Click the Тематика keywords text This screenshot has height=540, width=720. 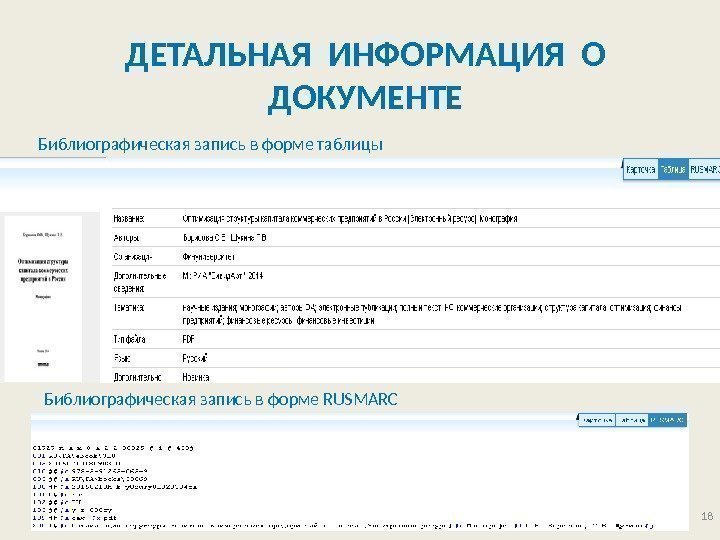[x=432, y=314]
